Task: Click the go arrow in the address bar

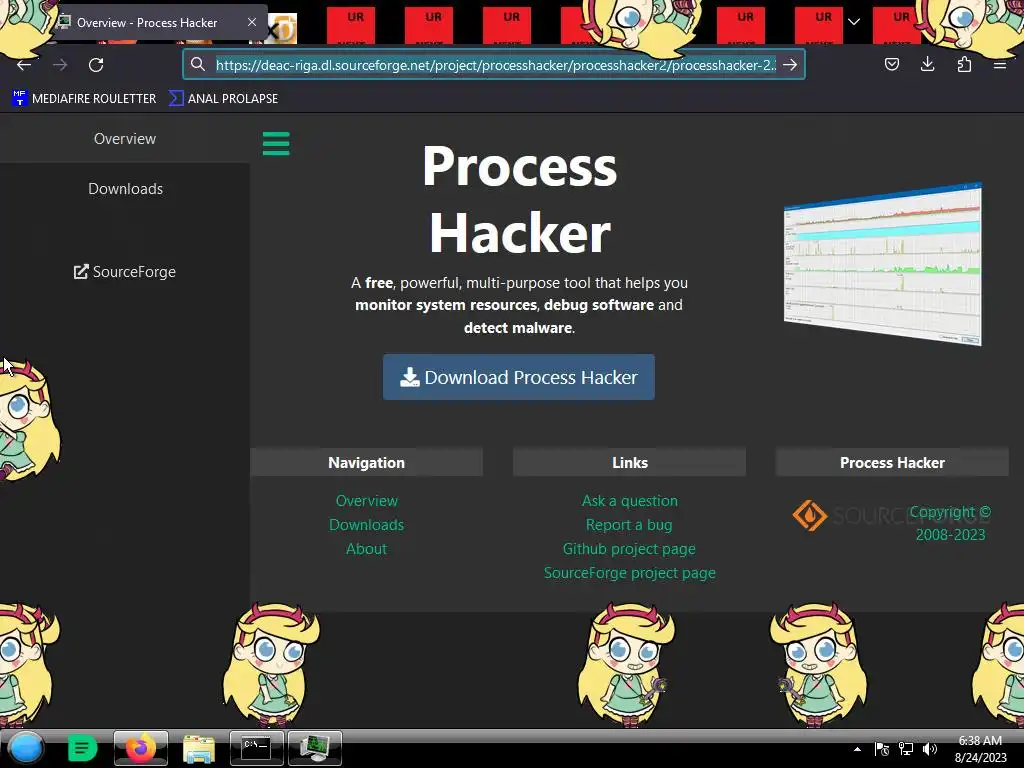Action: (x=790, y=64)
